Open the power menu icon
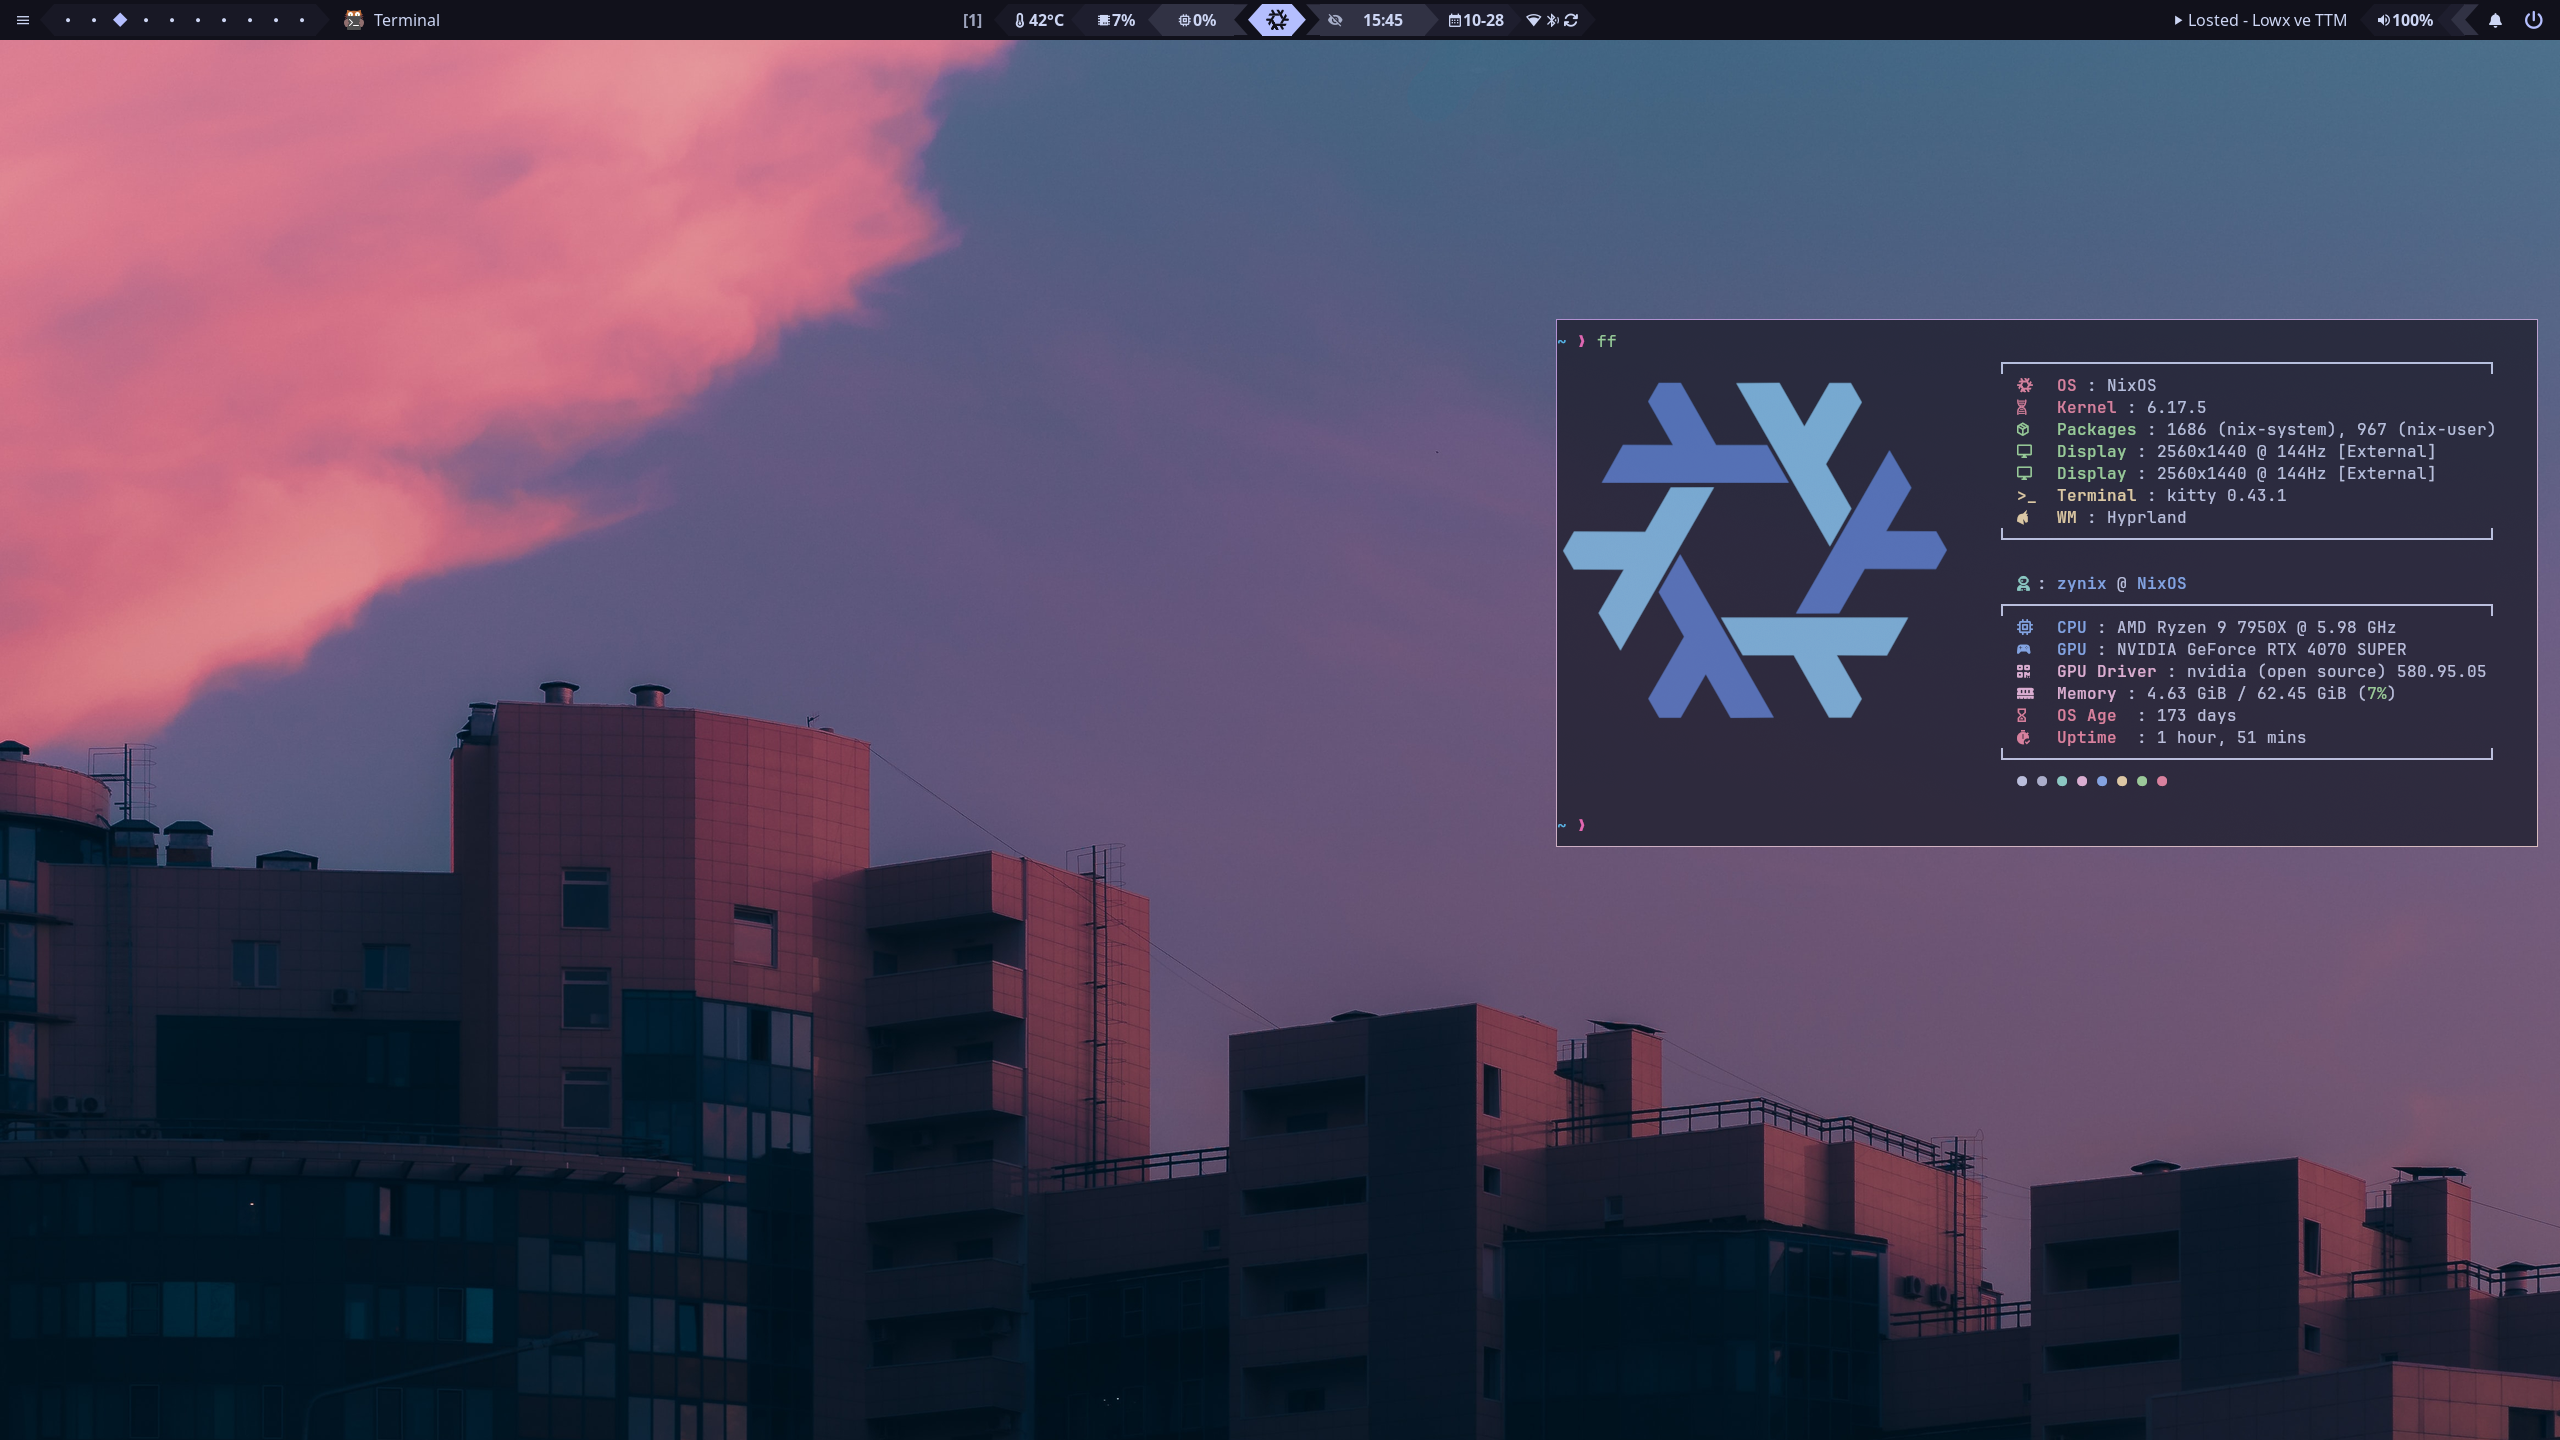2560x1440 pixels. (x=2533, y=20)
